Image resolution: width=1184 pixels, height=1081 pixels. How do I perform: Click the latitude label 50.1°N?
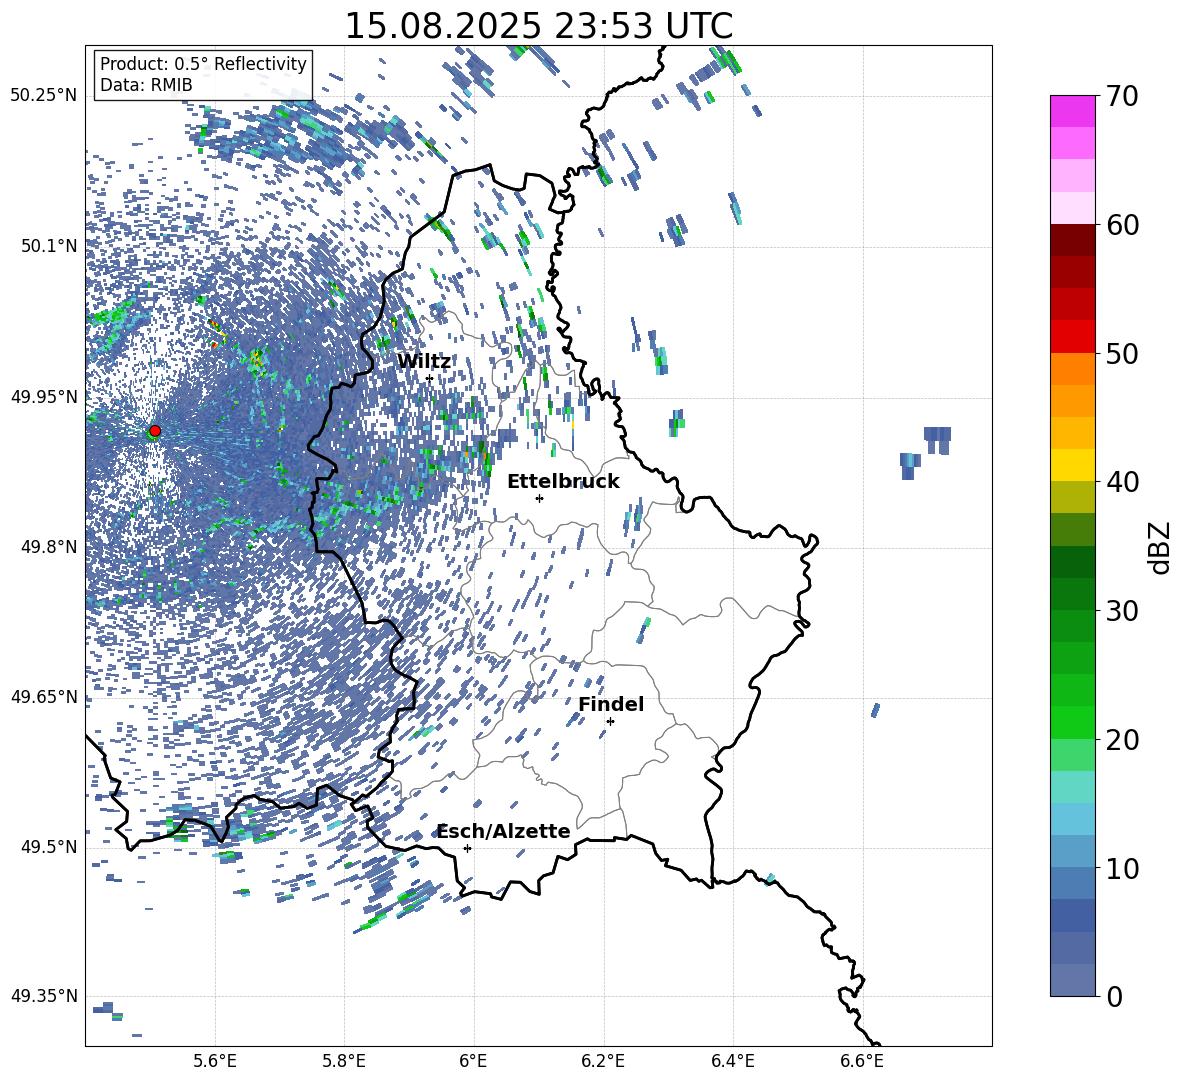pyautogui.click(x=48, y=246)
